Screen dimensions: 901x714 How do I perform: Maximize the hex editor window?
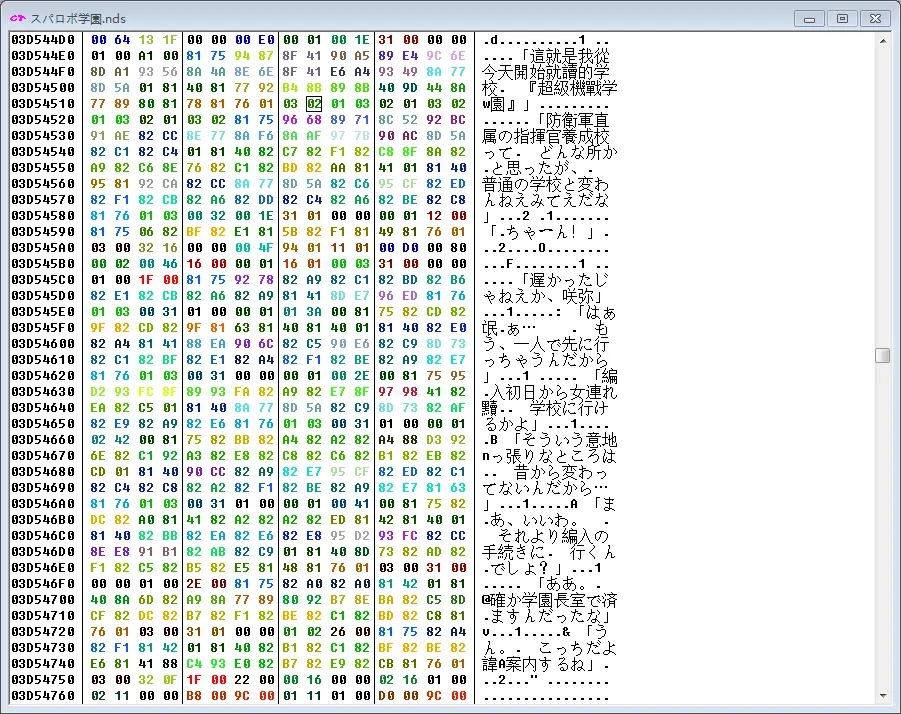(x=842, y=17)
